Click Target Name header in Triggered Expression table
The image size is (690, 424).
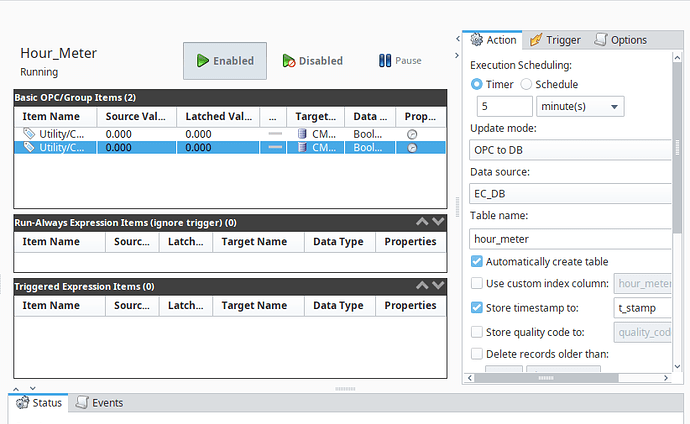click(259, 305)
